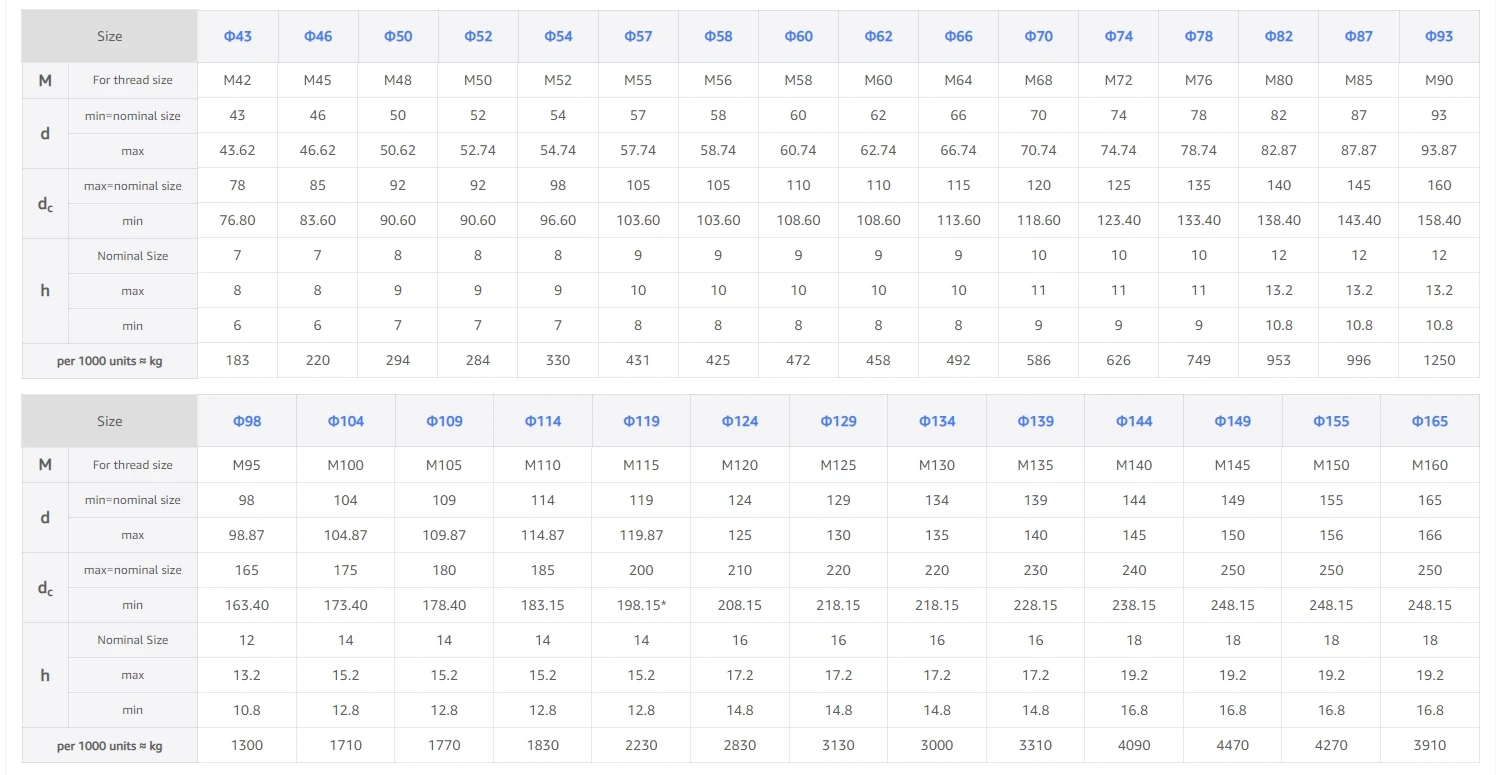Open the Φ93 size link
Viewport: 1501px width, 775px height.
click(1439, 36)
